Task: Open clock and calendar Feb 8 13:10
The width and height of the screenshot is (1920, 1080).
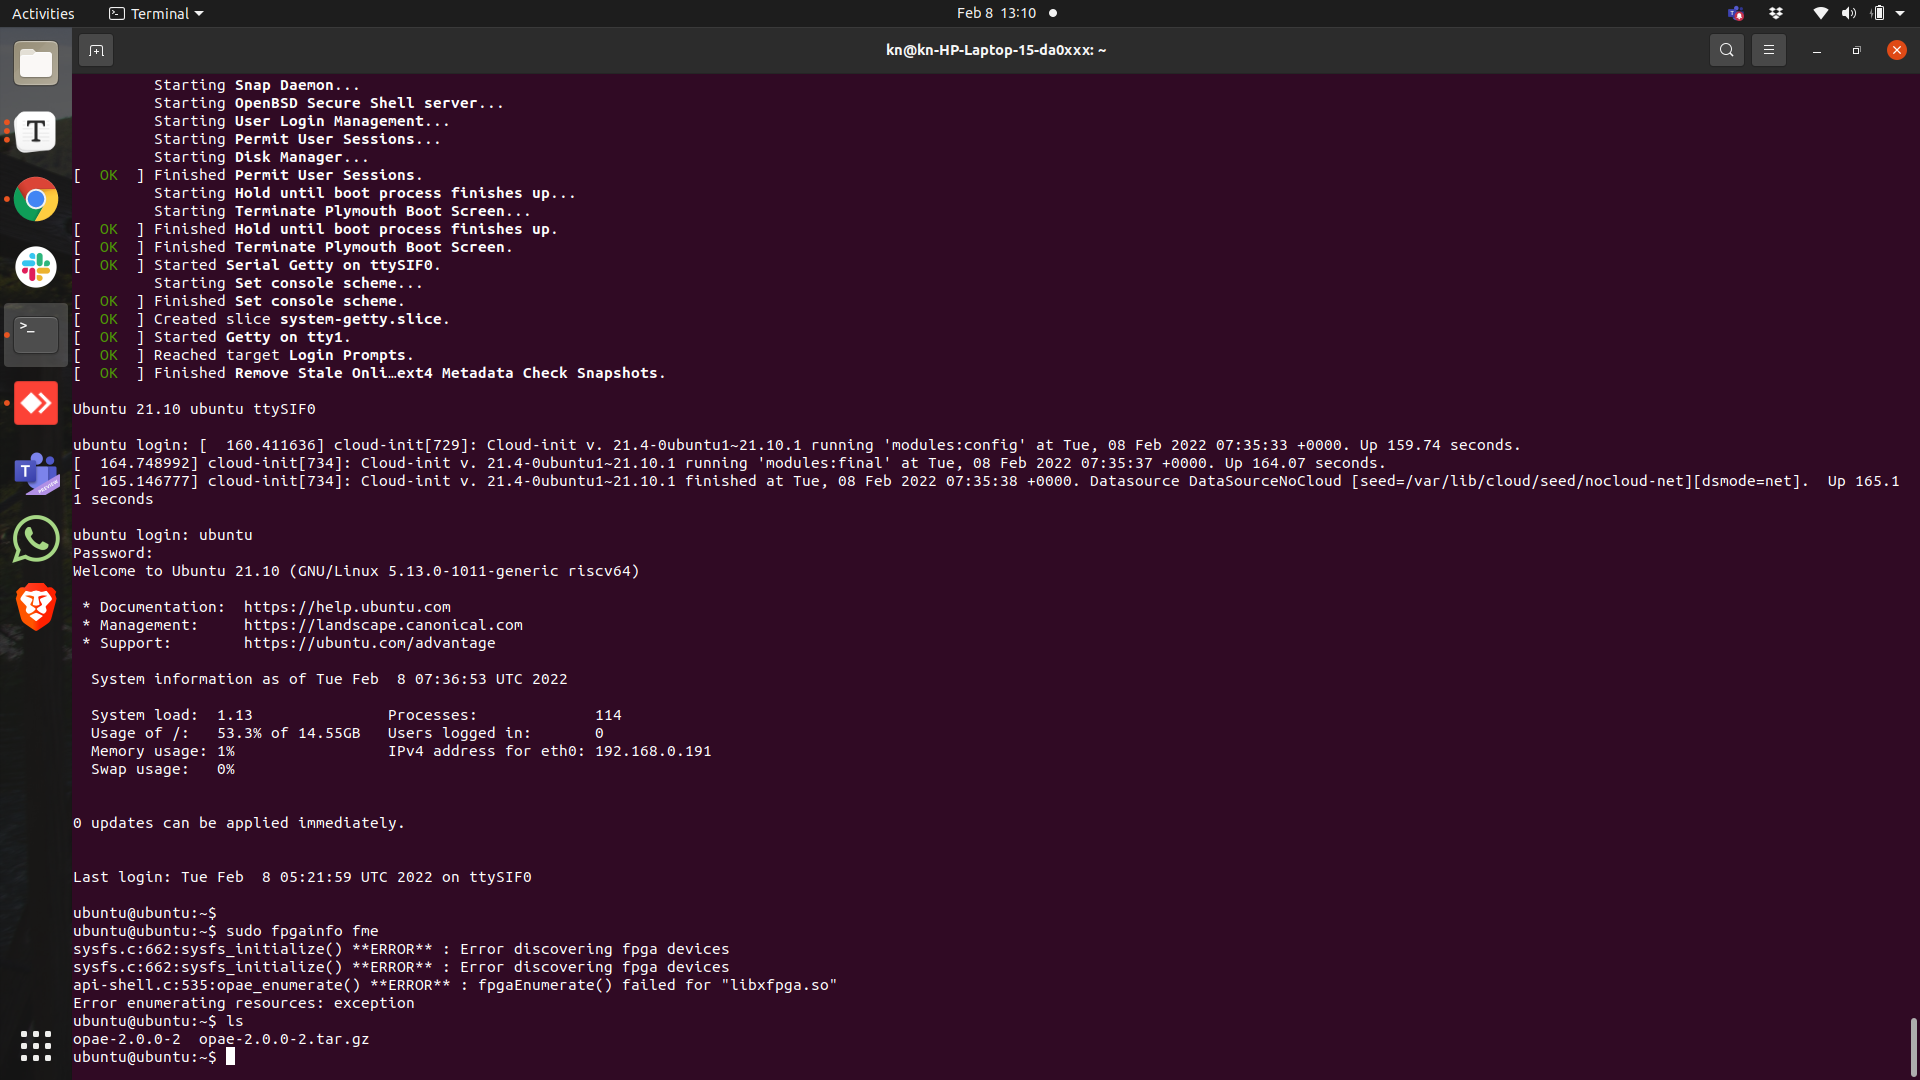Action: click(997, 13)
